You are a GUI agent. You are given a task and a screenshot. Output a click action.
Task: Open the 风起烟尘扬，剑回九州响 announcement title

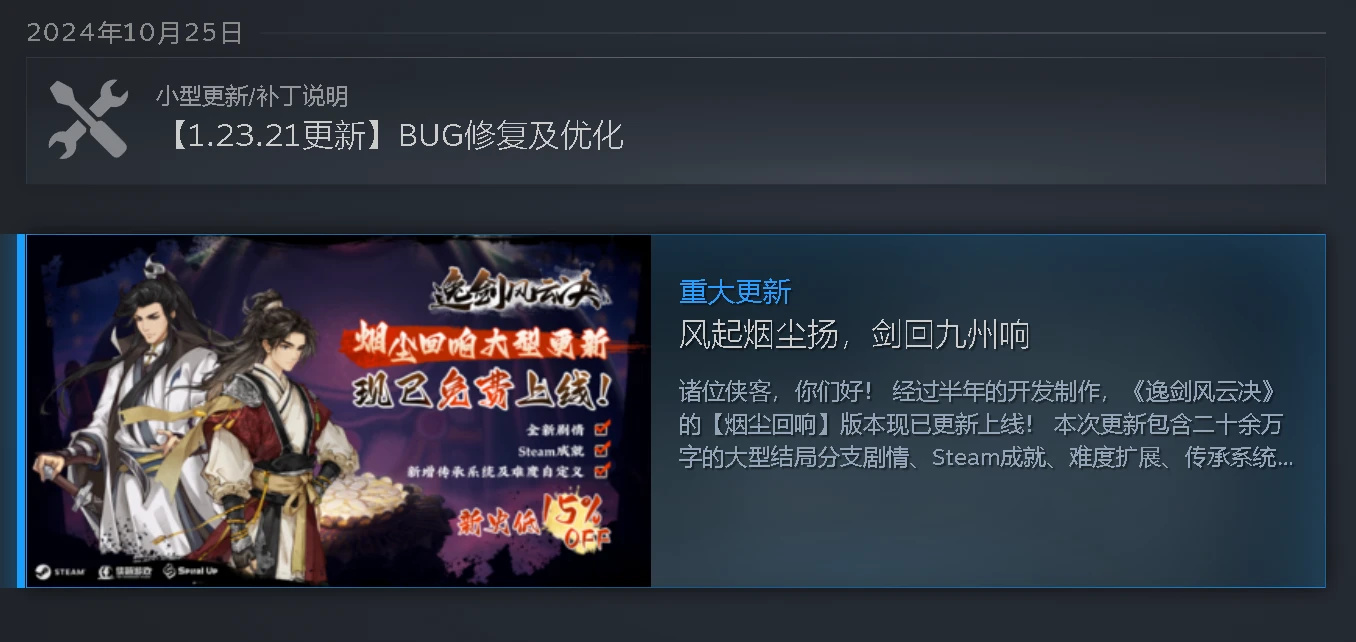[854, 335]
